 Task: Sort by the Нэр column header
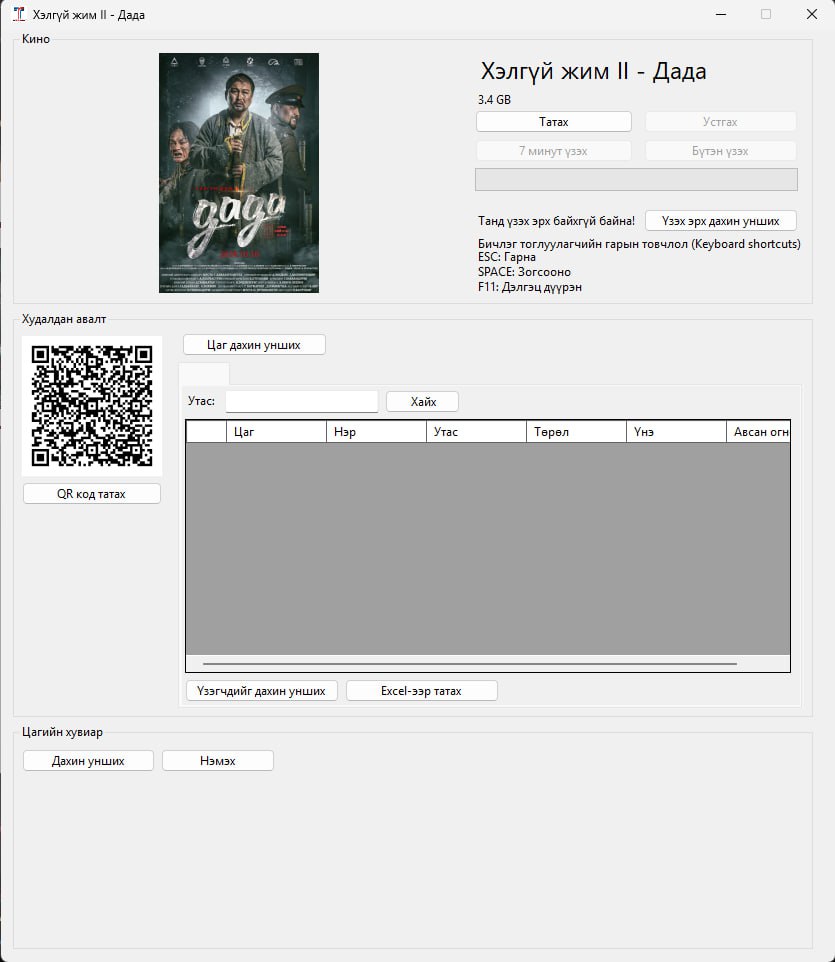376,432
